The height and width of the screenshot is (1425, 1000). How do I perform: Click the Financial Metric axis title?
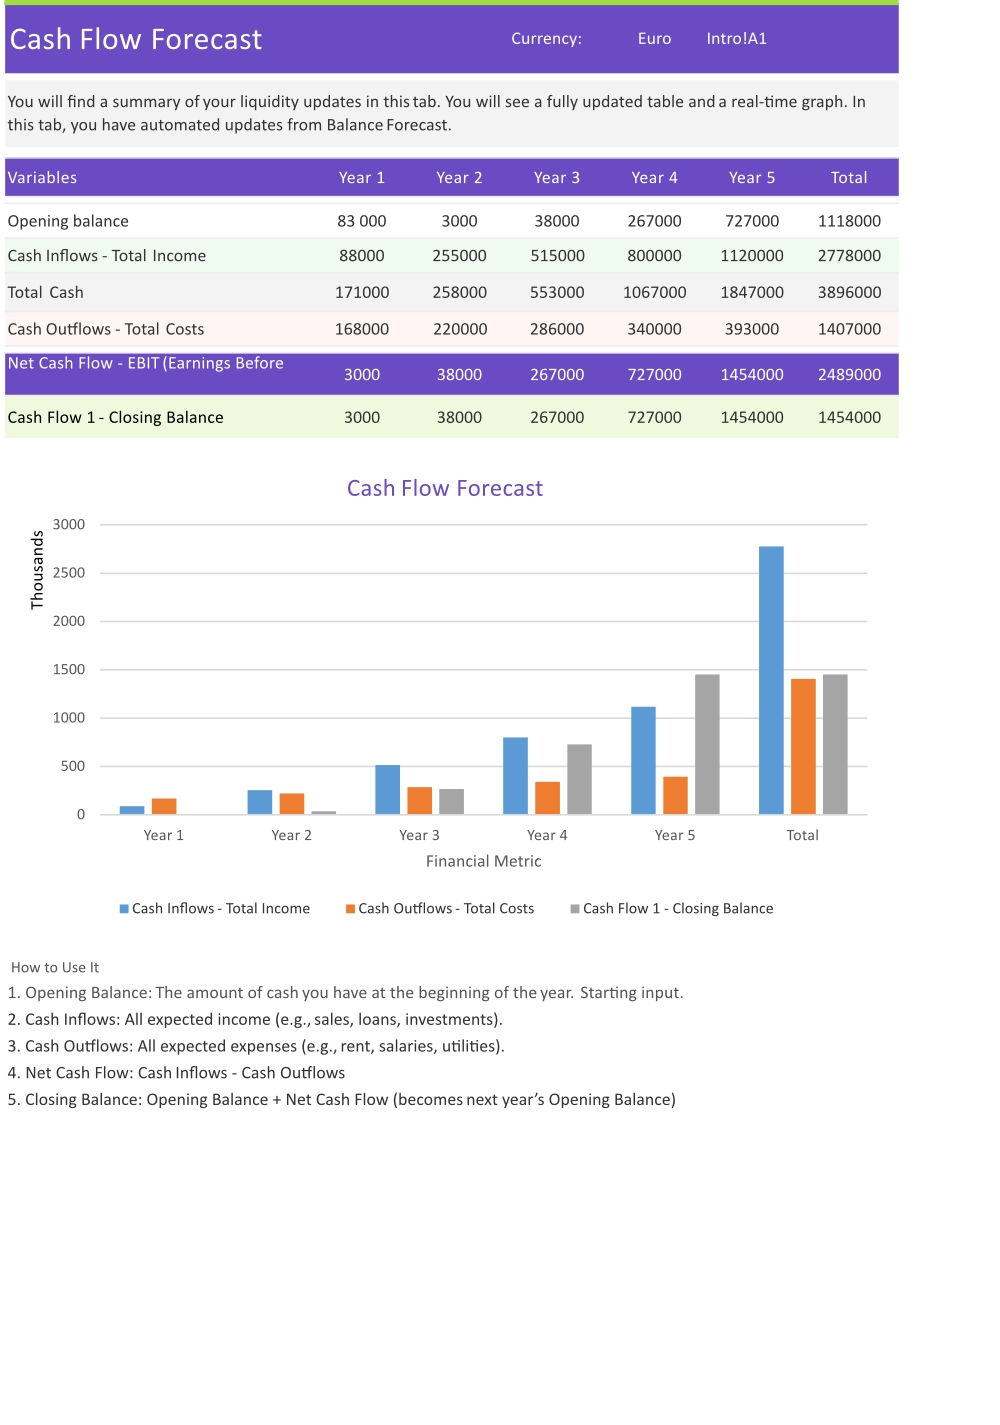(x=484, y=861)
